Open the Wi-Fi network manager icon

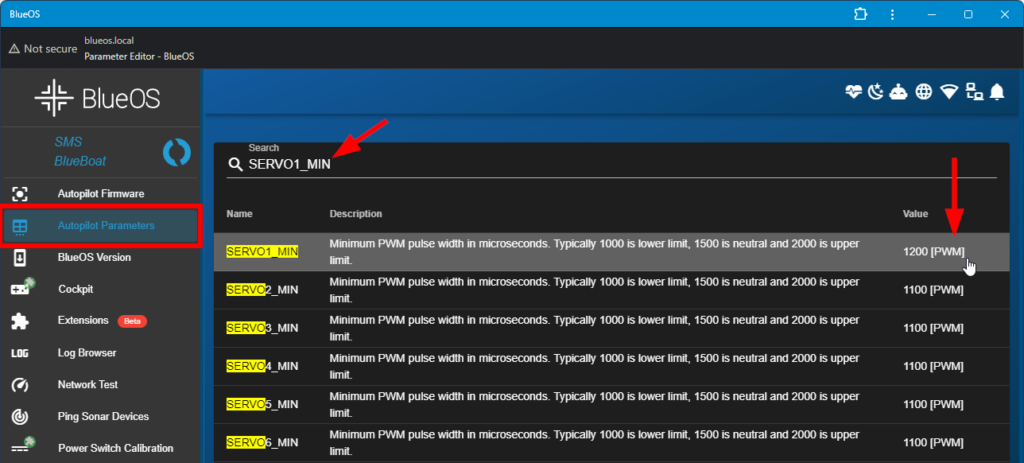[948, 92]
